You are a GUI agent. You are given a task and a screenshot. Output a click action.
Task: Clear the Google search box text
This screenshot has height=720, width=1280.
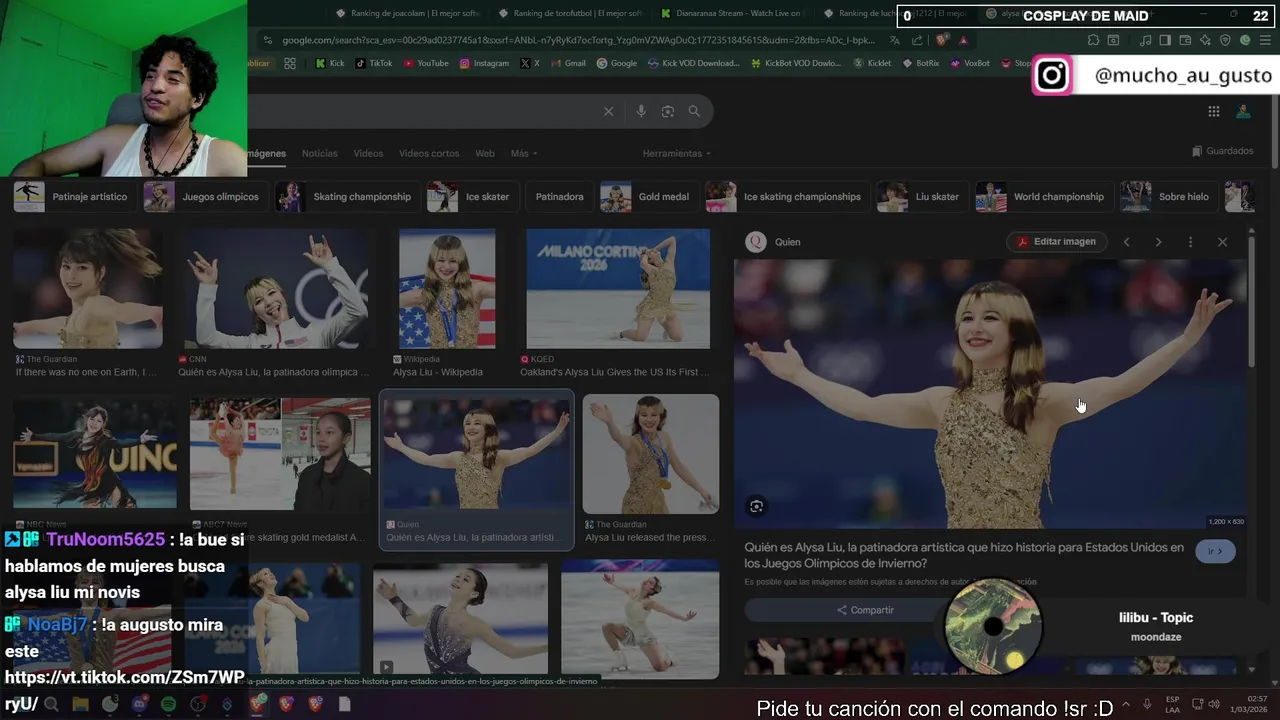pyautogui.click(x=608, y=111)
